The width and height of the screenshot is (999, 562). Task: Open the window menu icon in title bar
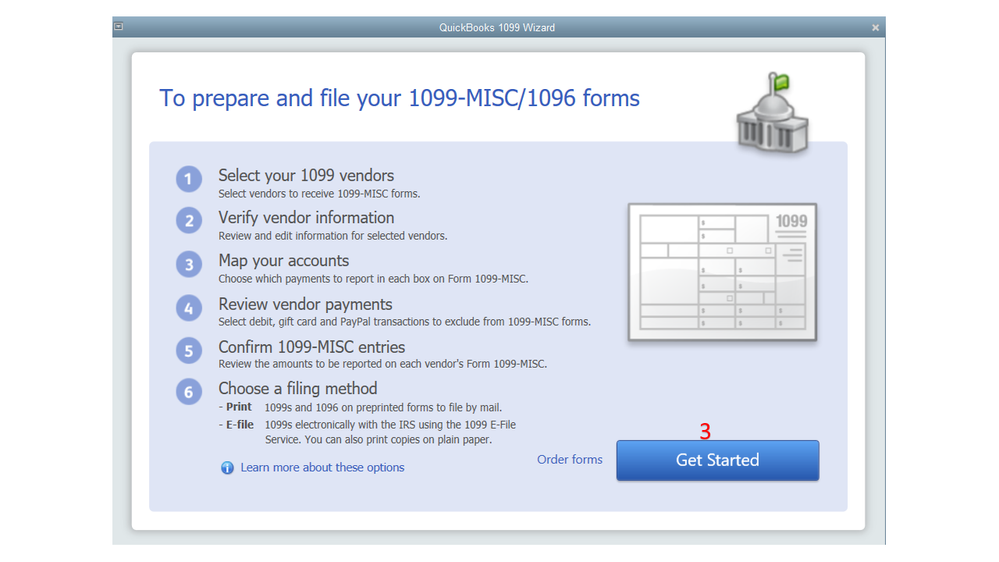pyautogui.click(x=119, y=27)
